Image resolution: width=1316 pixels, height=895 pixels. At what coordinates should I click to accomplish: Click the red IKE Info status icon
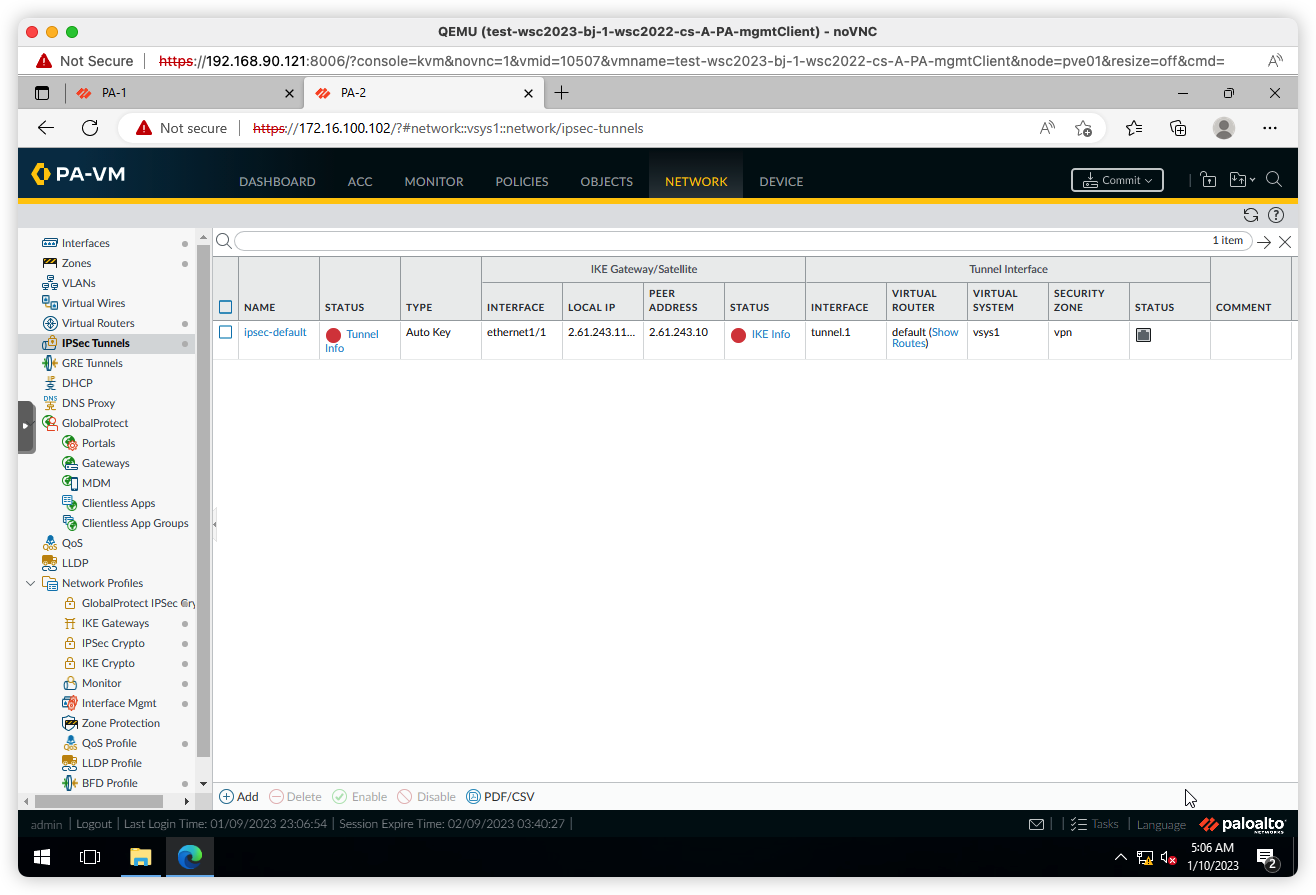pos(738,335)
